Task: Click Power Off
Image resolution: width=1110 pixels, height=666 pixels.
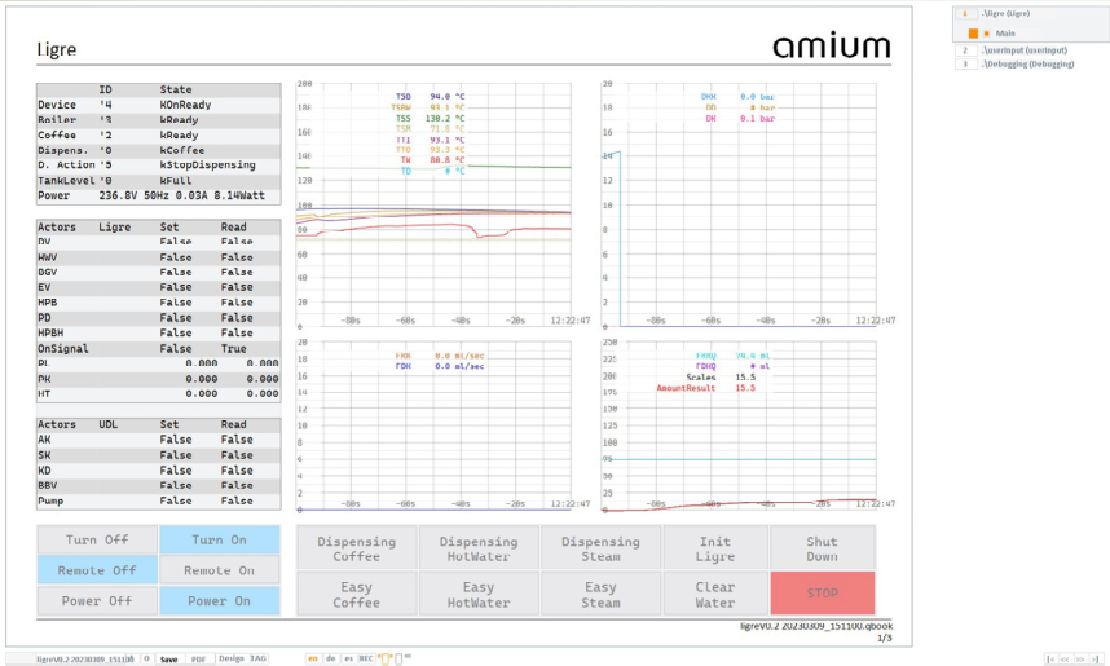Action: [x=97, y=600]
